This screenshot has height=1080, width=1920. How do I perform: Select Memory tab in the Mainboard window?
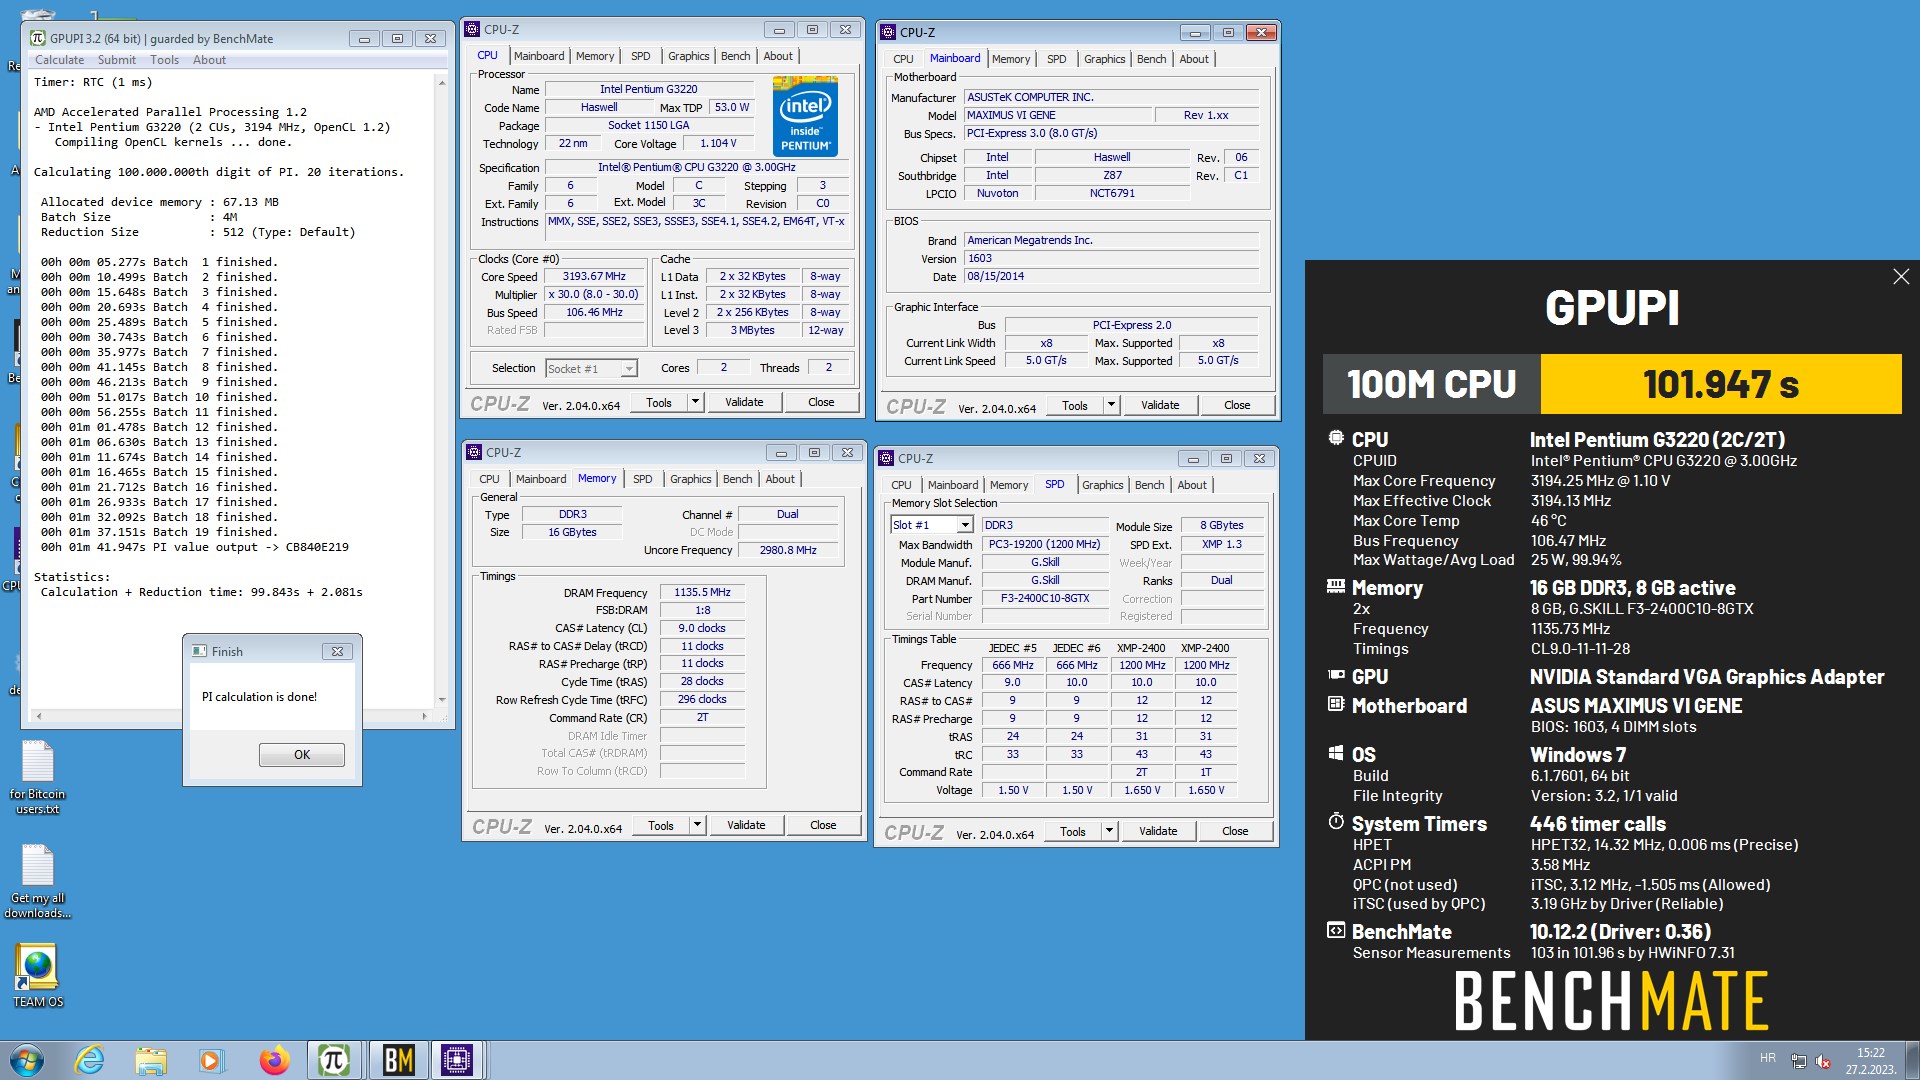1011,59
